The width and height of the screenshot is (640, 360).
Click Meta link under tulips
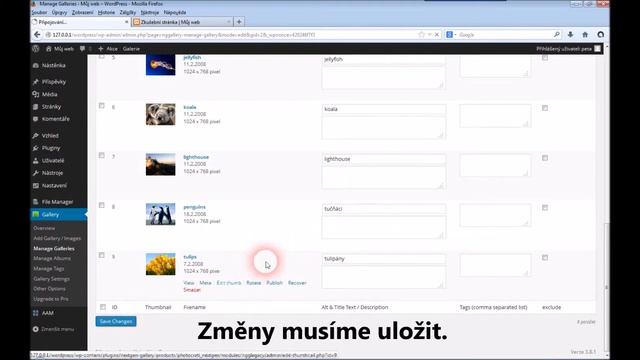[x=205, y=282]
